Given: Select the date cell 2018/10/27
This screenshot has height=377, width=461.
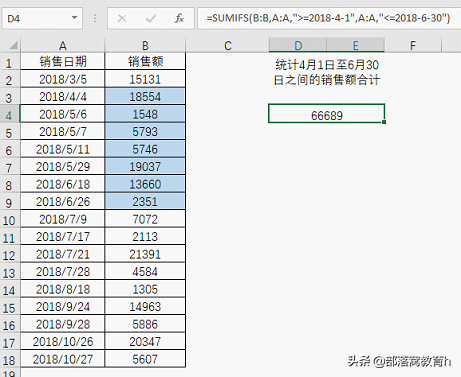Looking at the screenshot, I should [63, 359].
